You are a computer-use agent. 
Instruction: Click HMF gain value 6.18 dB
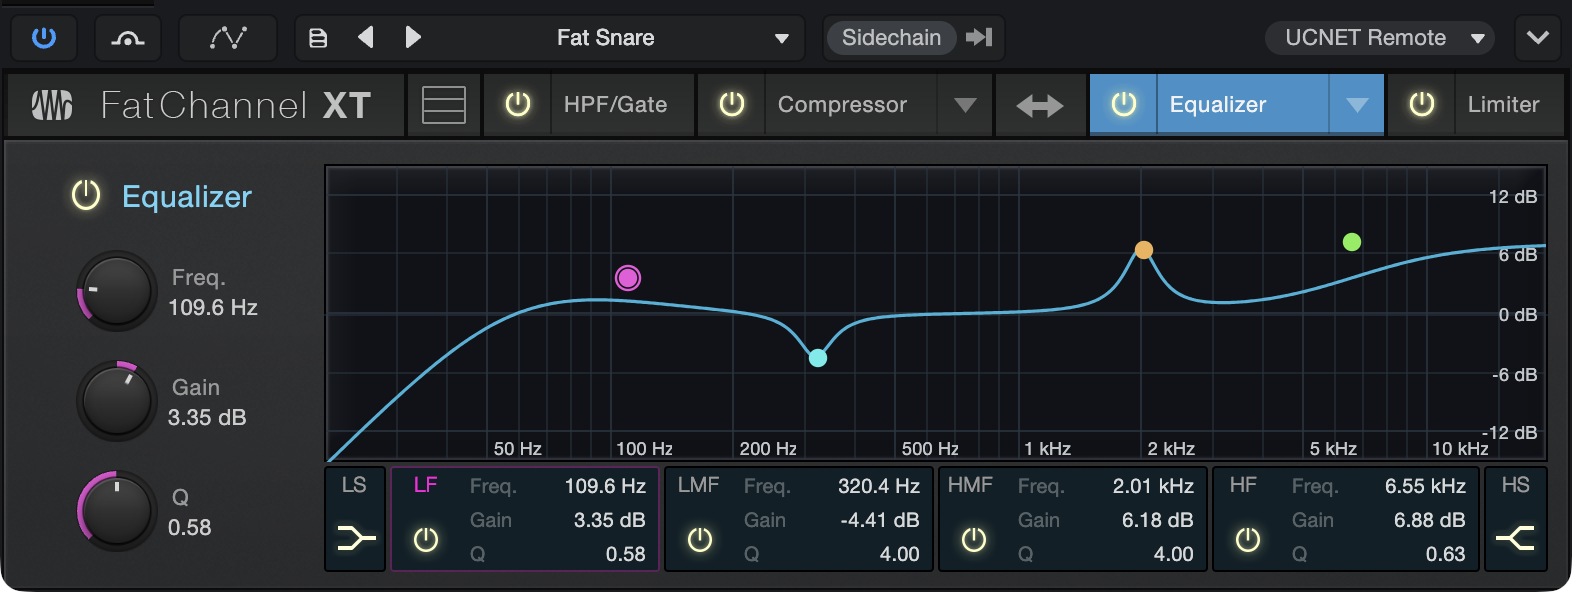click(1157, 520)
